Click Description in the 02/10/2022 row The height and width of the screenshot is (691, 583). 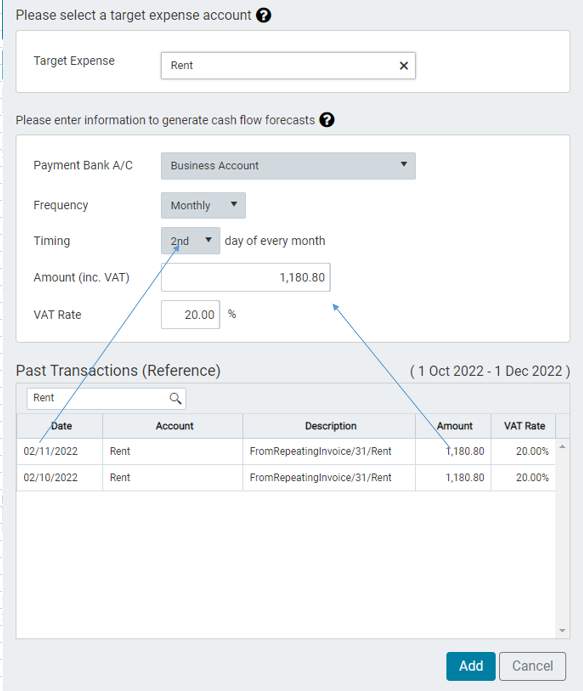pyautogui.click(x=329, y=478)
